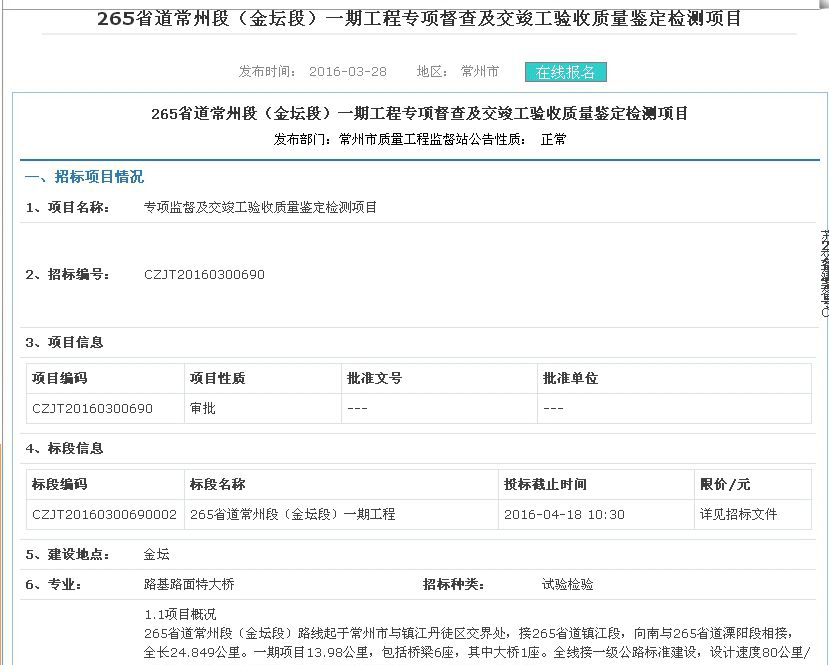
Task: Click the tender type 试验检验
Action: coord(567,584)
